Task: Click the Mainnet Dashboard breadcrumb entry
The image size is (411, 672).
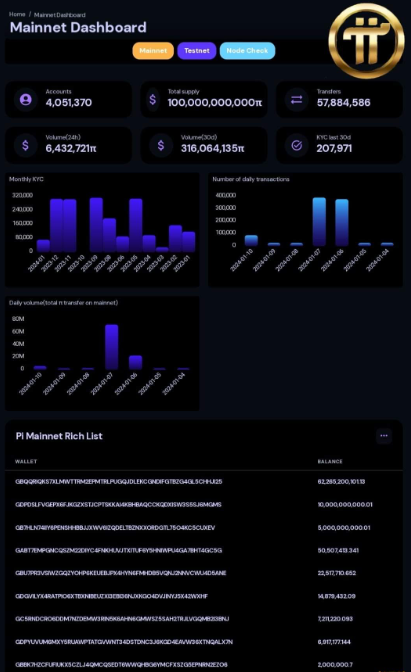Action: click(x=60, y=15)
